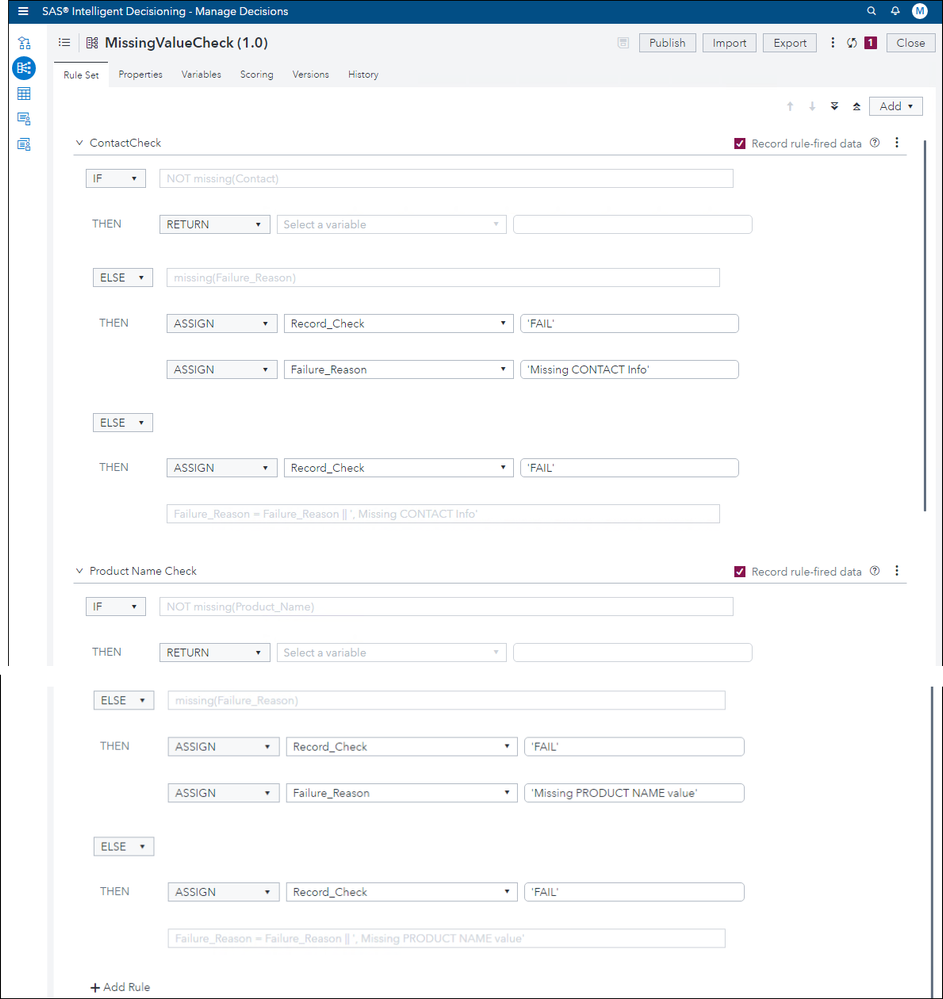Image resolution: width=943 pixels, height=999 pixels.
Task: Click the move-to-bottom double arrow icon
Action: [x=834, y=106]
